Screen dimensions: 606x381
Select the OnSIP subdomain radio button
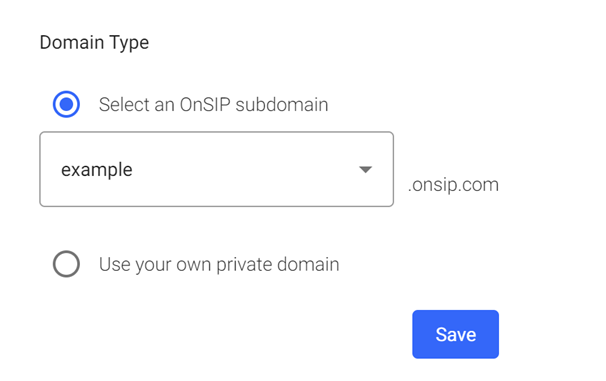(66, 104)
